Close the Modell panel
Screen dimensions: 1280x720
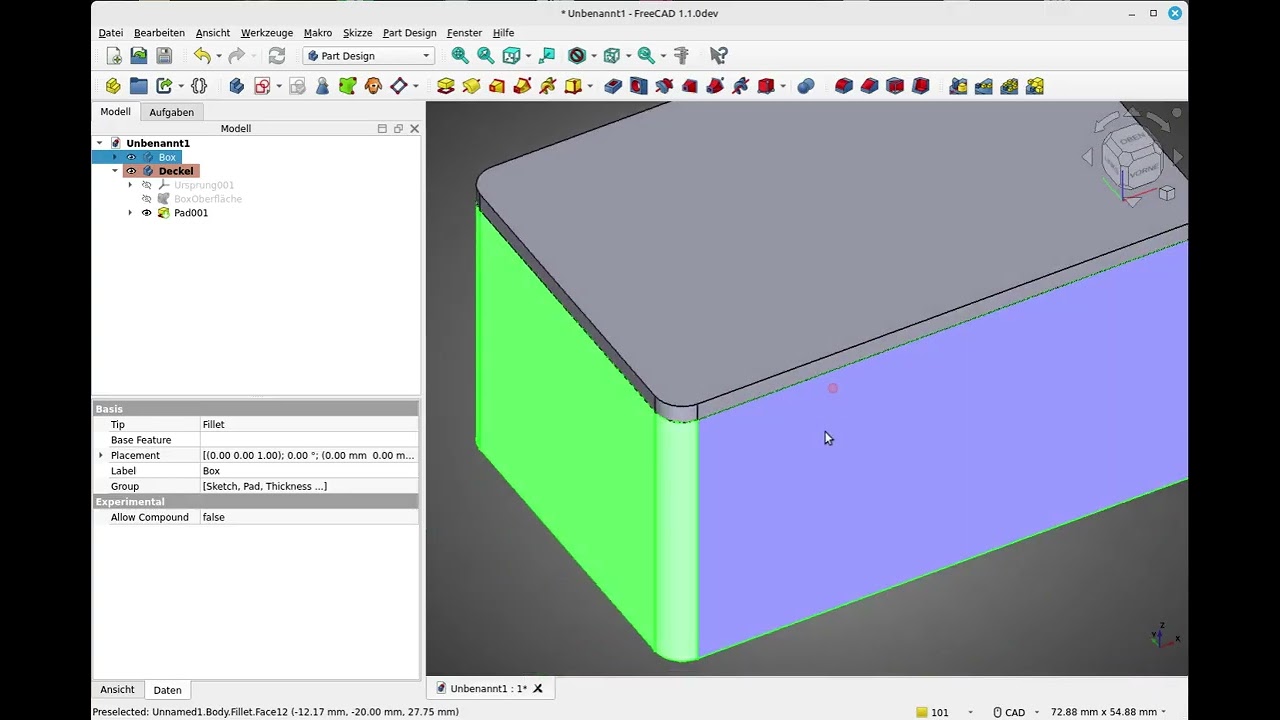pyautogui.click(x=414, y=128)
